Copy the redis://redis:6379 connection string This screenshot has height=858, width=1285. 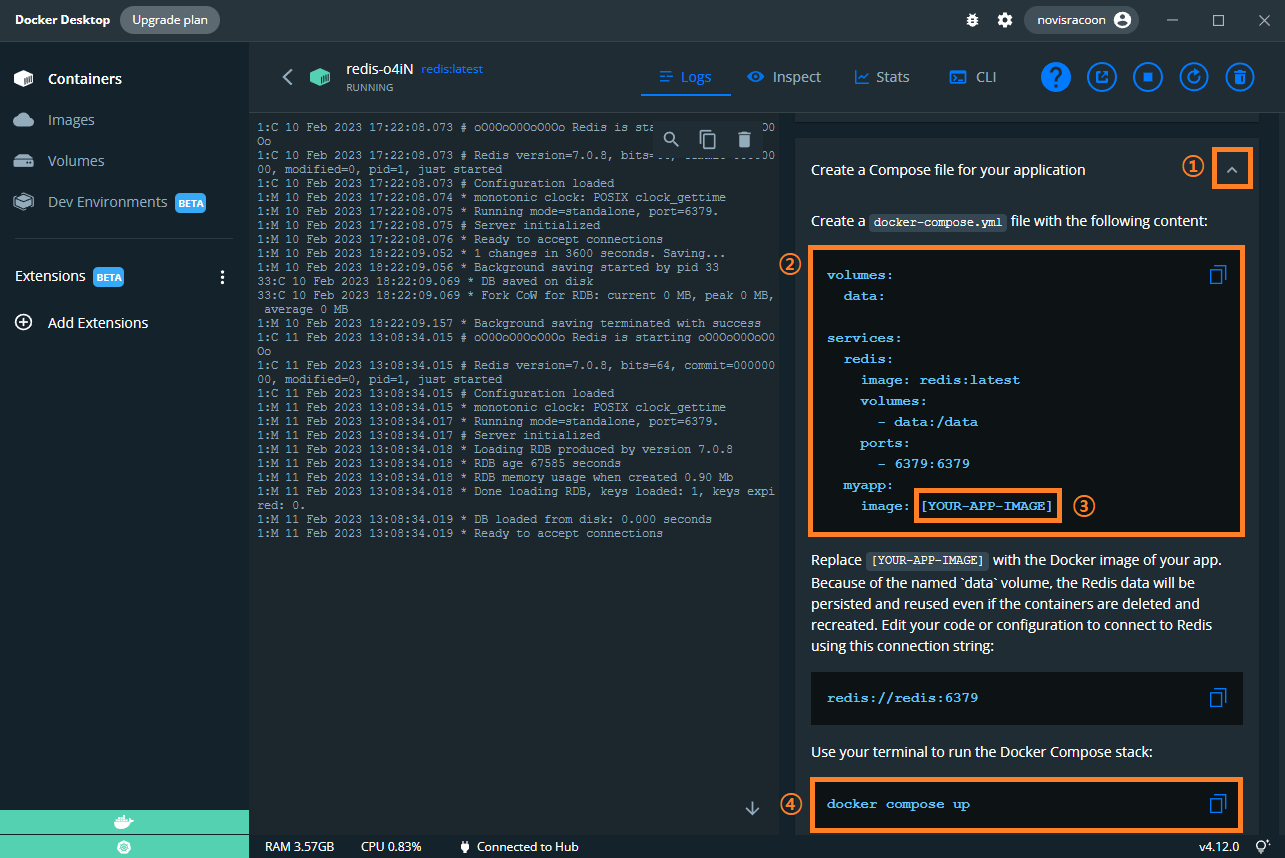tap(1217, 697)
